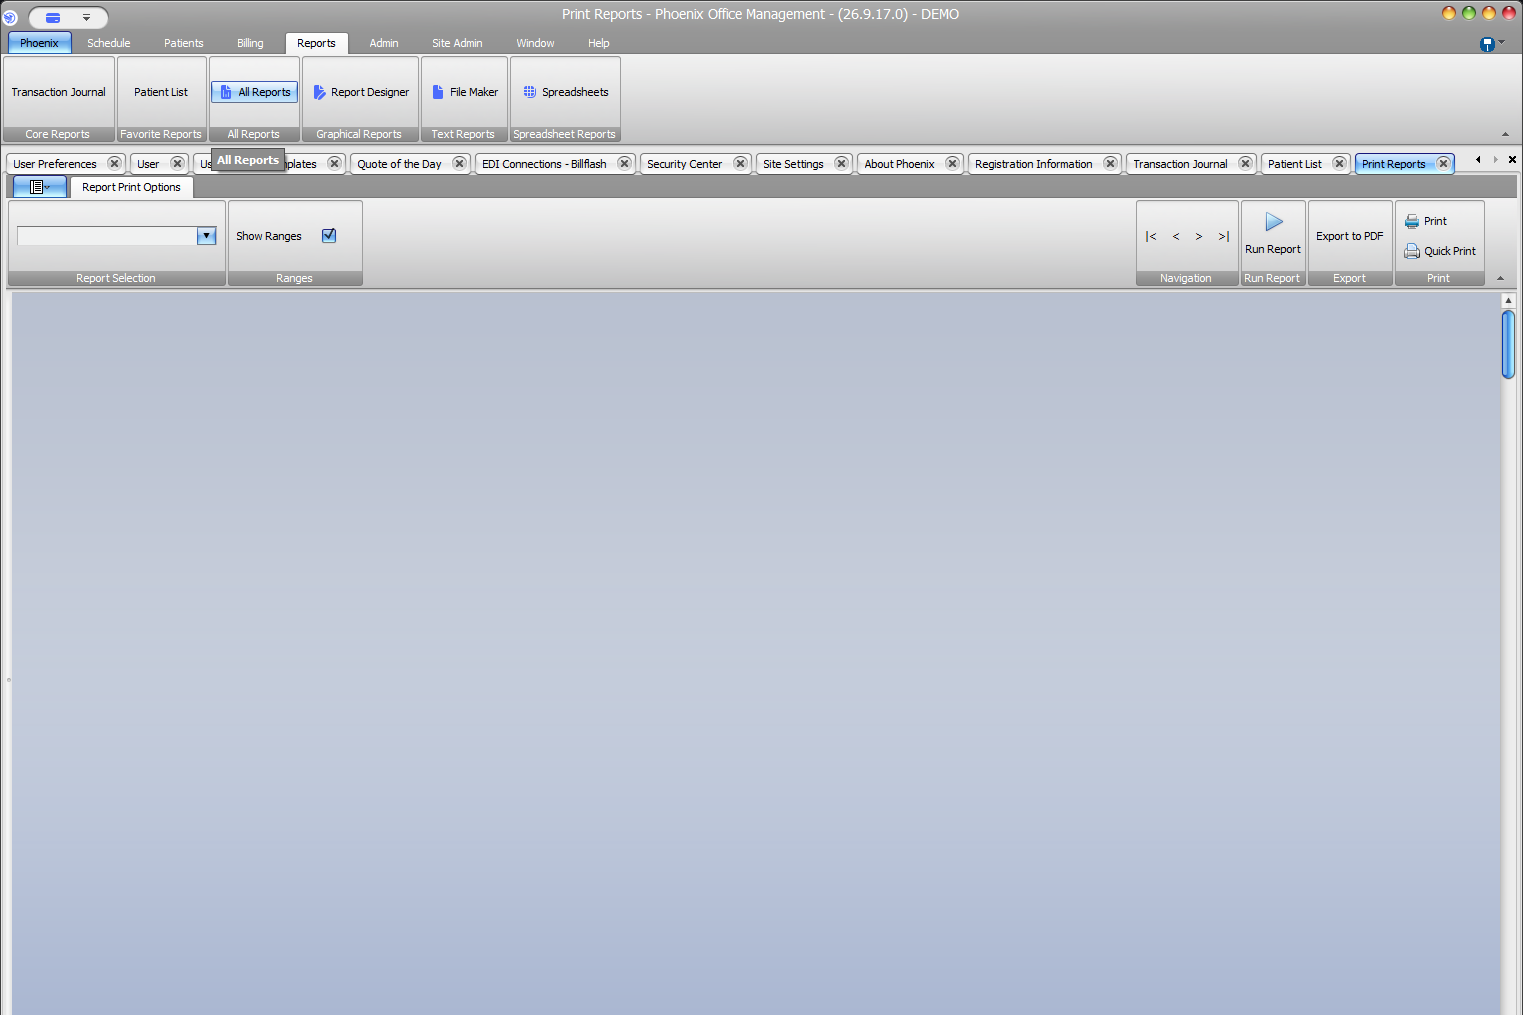The width and height of the screenshot is (1523, 1015).
Task: Toggle the Show Ranges checkbox
Action: [329, 236]
